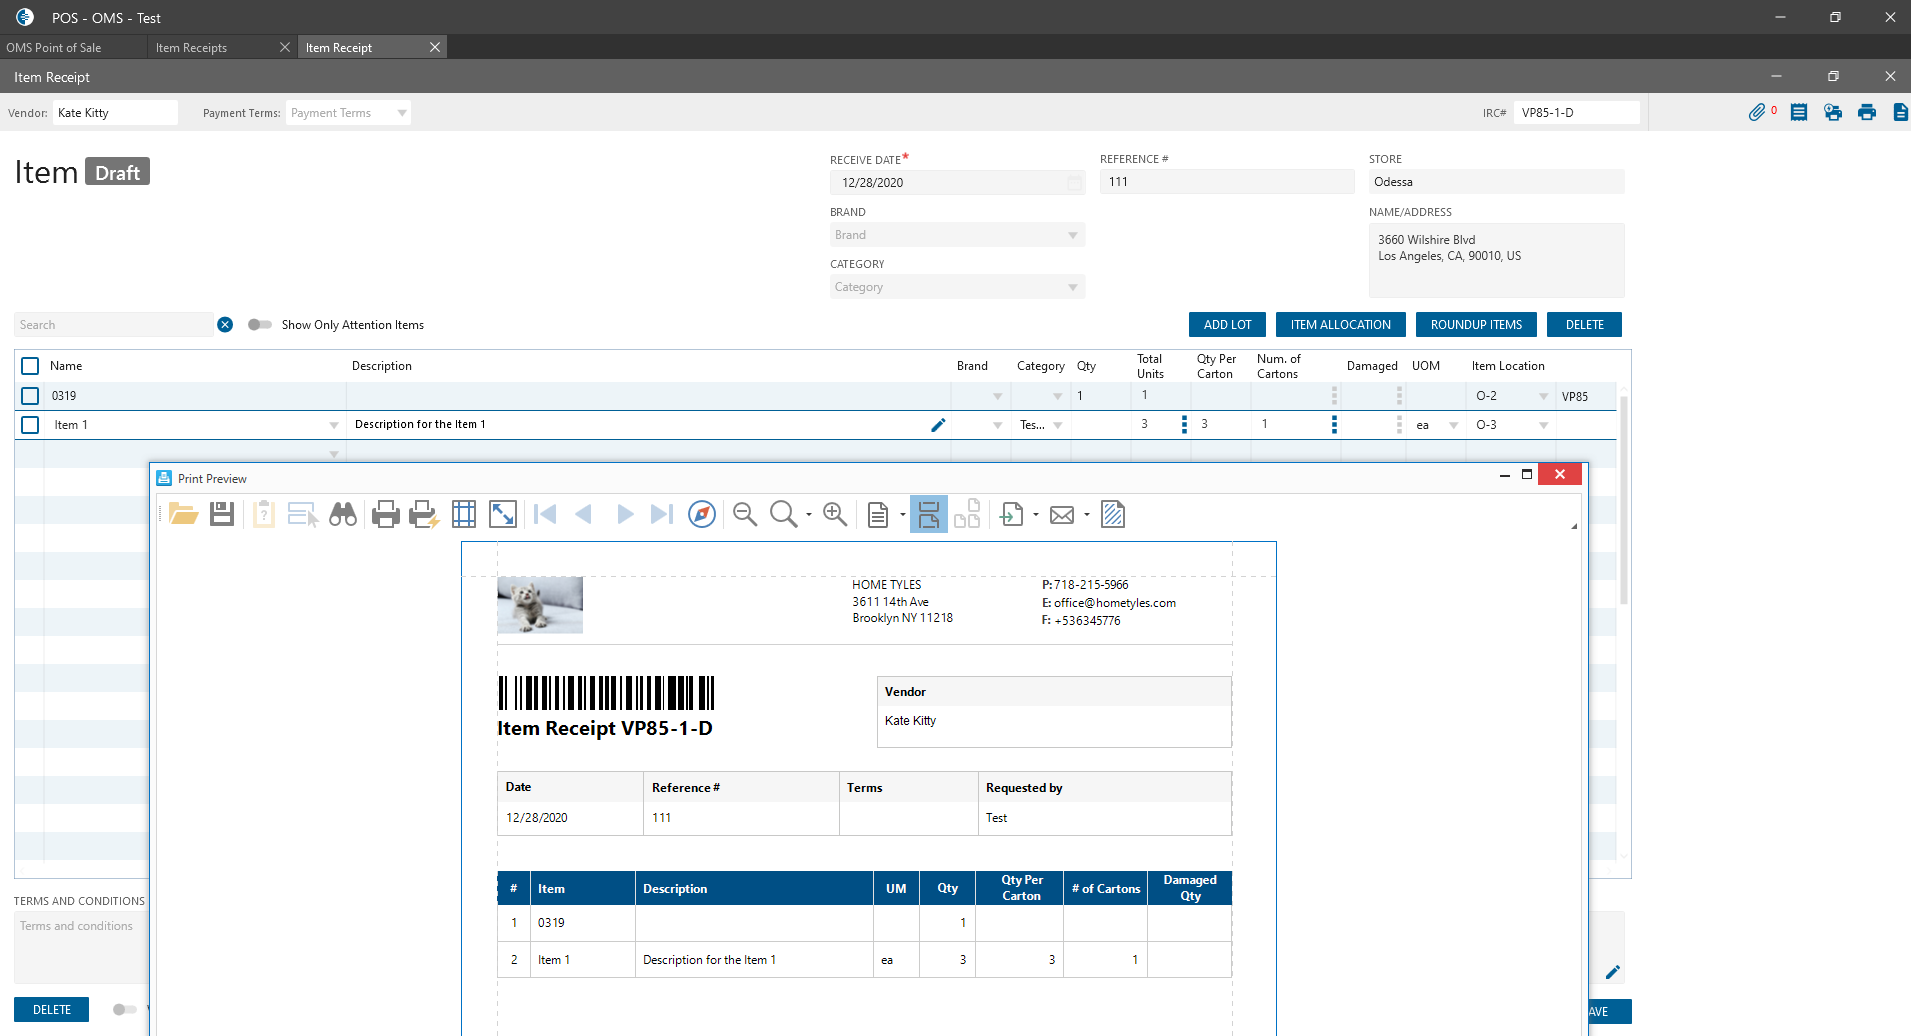Image resolution: width=1911 pixels, height=1036 pixels.
Task: Click the binoculars search icon in Print Preview
Action: [343, 514]
